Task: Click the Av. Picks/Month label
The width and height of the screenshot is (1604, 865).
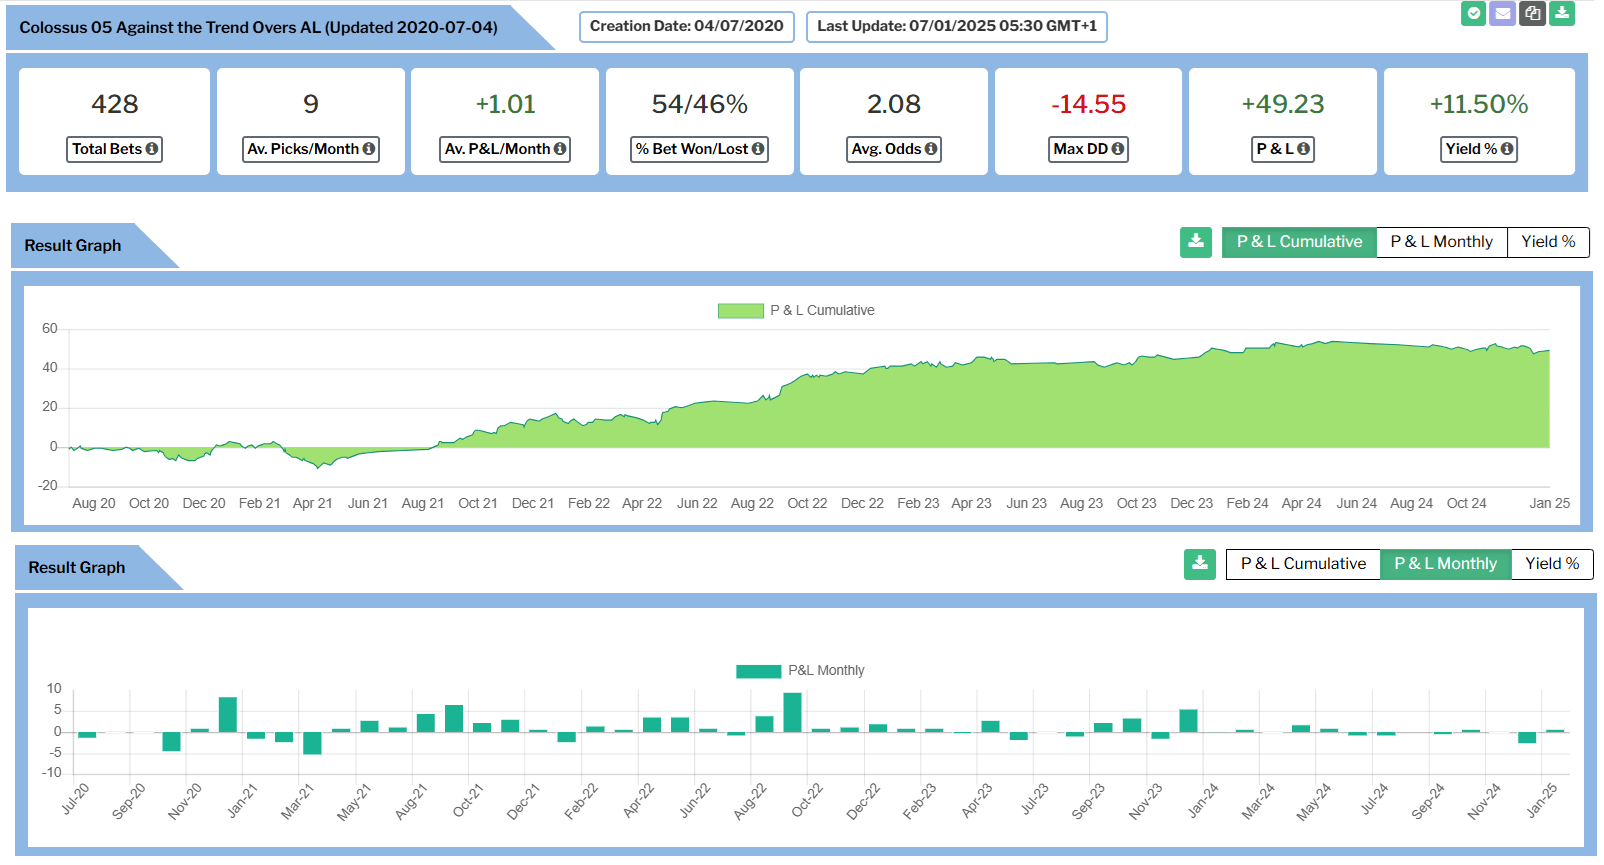Action: (302, 149)
